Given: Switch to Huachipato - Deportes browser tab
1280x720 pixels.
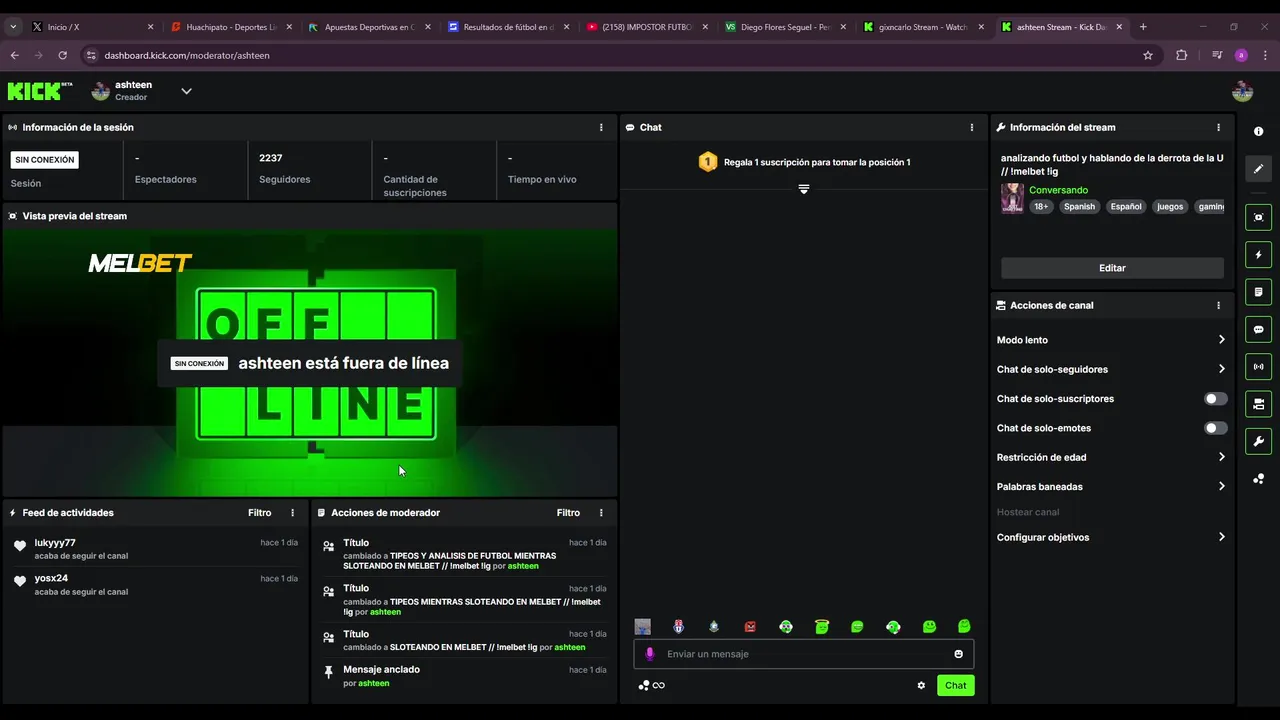Looking at the screenshot, I should pos(230,27).
